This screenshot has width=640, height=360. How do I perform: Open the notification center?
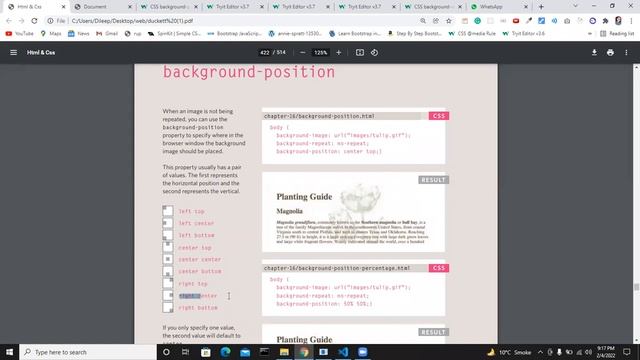pyautogui.click(x=627, y=352)
